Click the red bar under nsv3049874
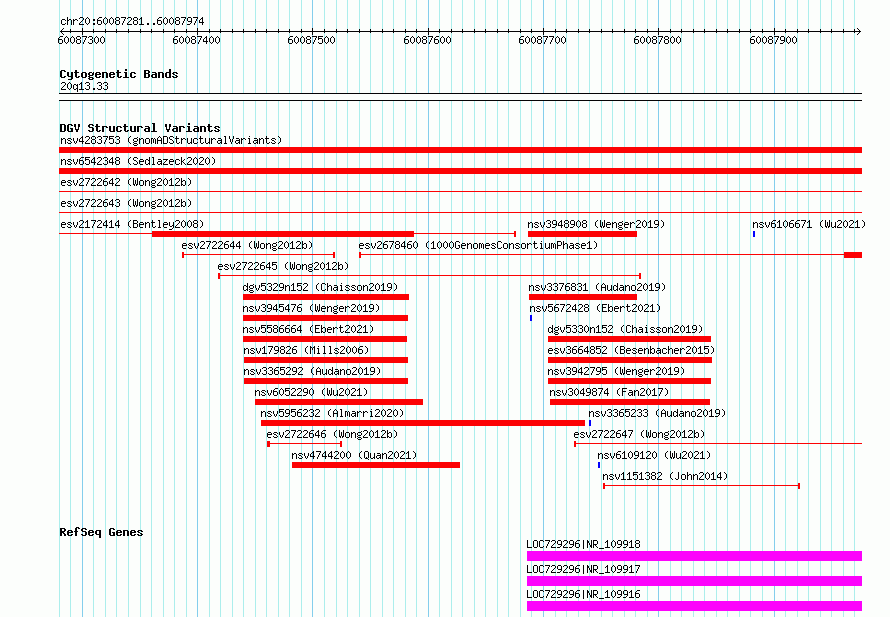 click(x=630, y=402)
